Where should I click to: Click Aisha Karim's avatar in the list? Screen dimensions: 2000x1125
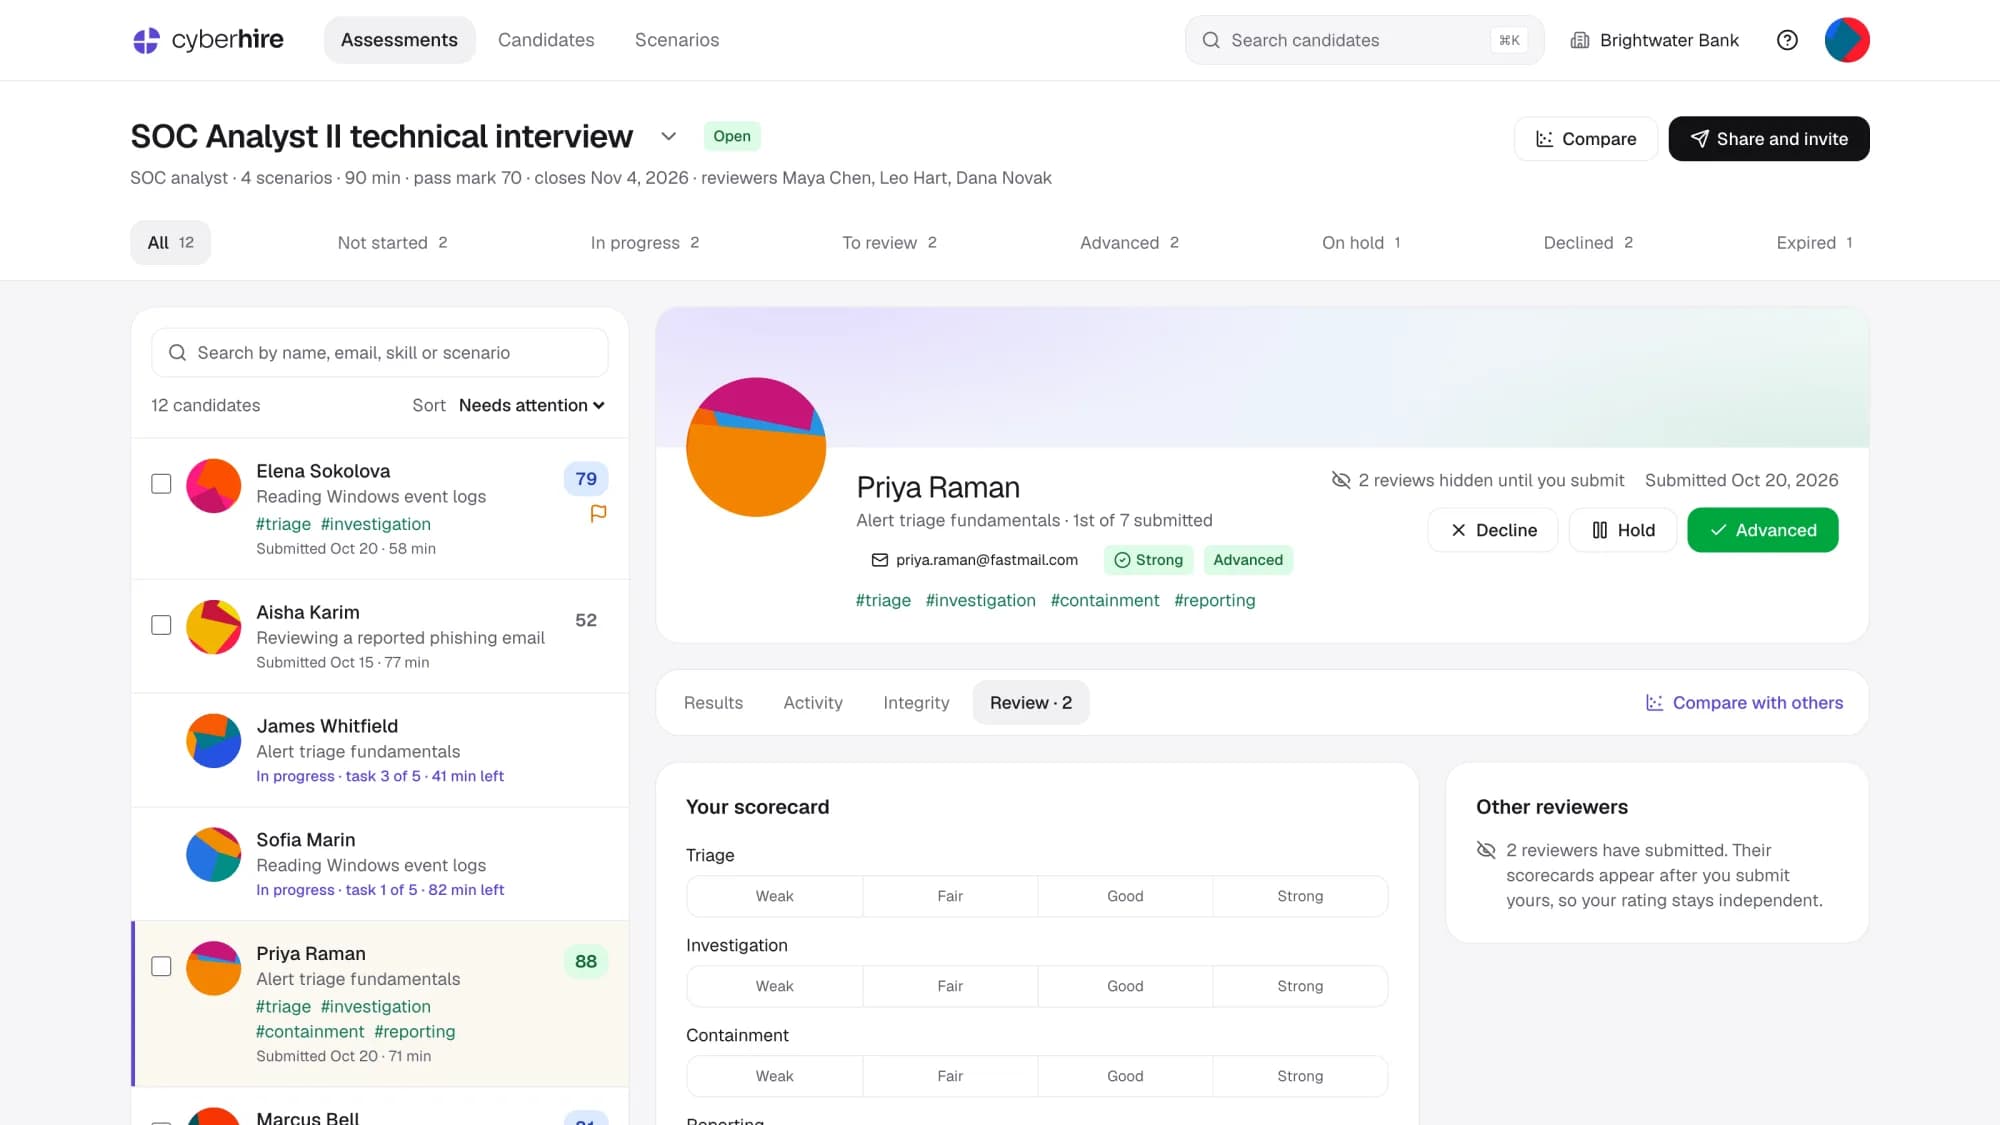click(x=214, y=627)
